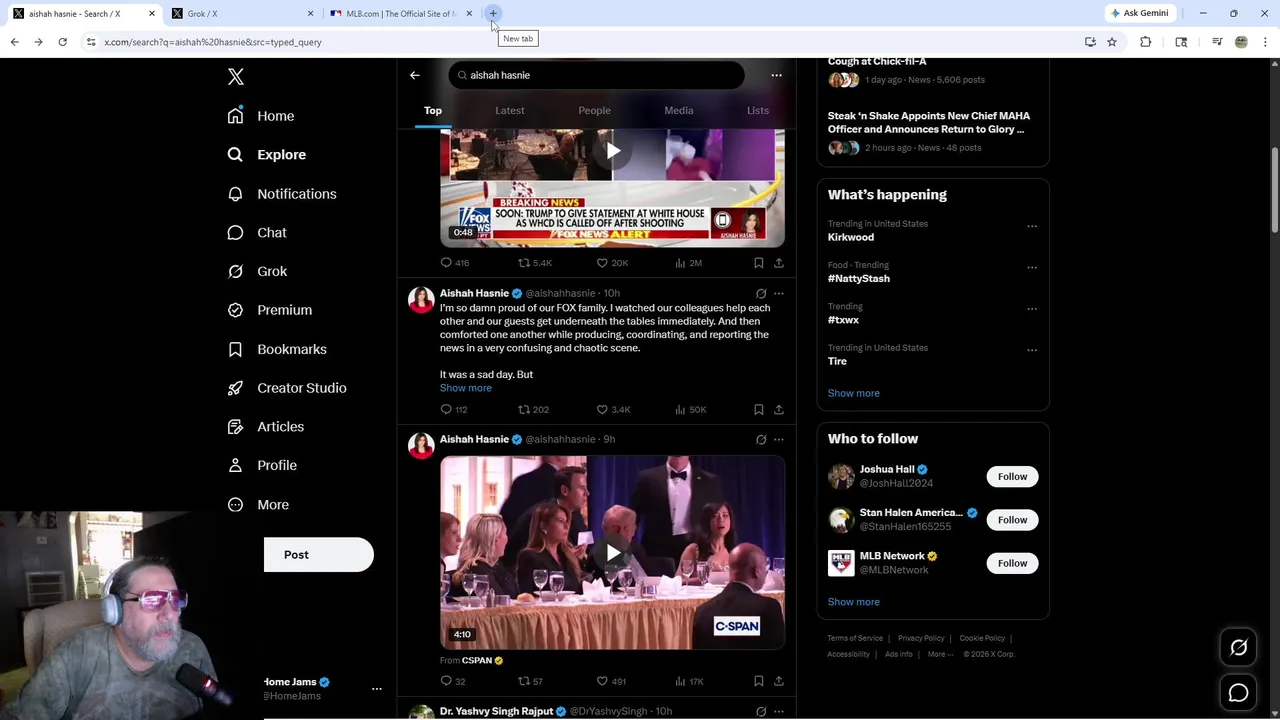The image size is (1280, 720).
Task: Click the back arrow beside search box
Action: (x=415, y=75)
